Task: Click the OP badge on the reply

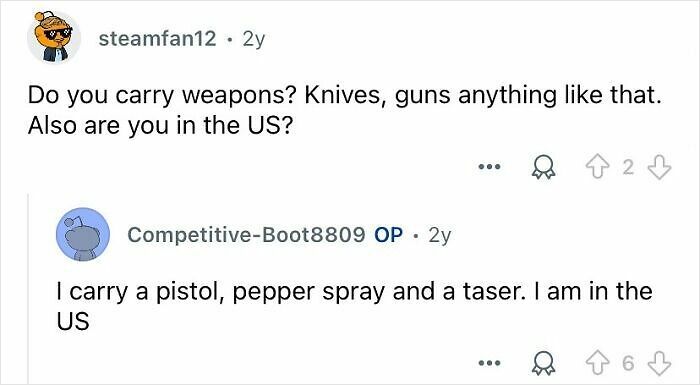Action: (x=388, y=234)
